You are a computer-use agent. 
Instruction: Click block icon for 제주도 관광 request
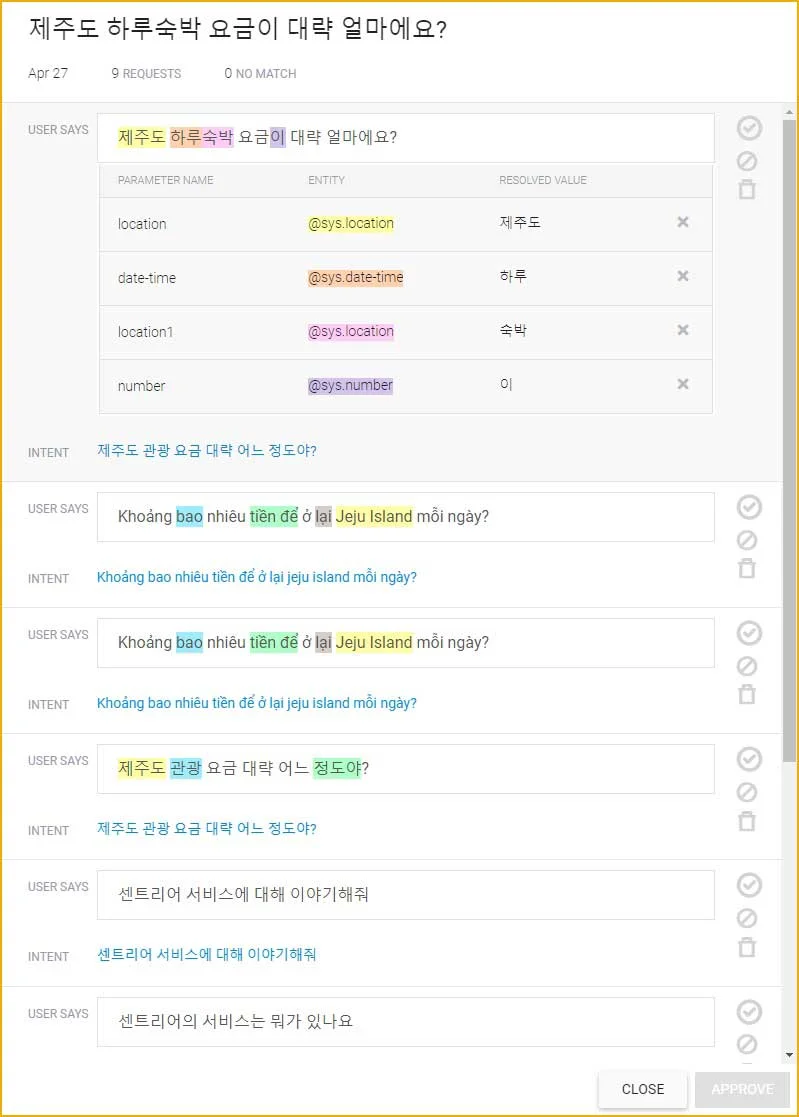click(x=747, y=792)
